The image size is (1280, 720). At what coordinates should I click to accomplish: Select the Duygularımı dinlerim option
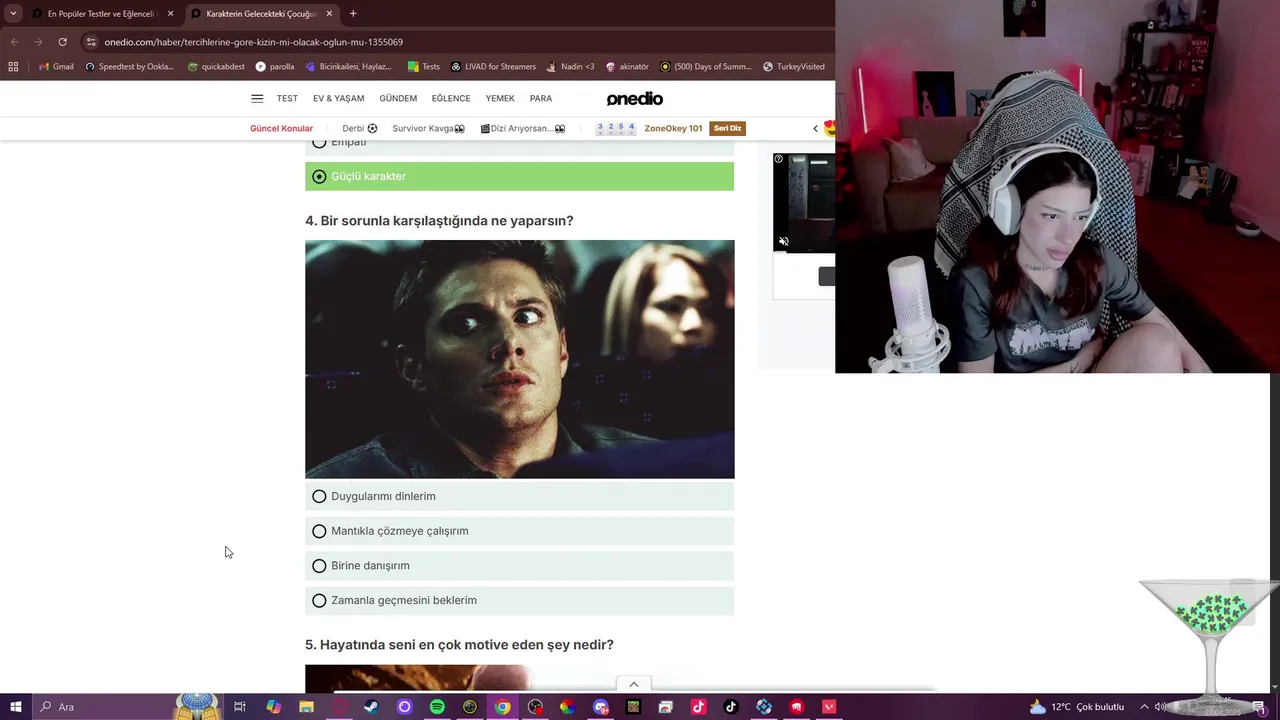(519, 496)
